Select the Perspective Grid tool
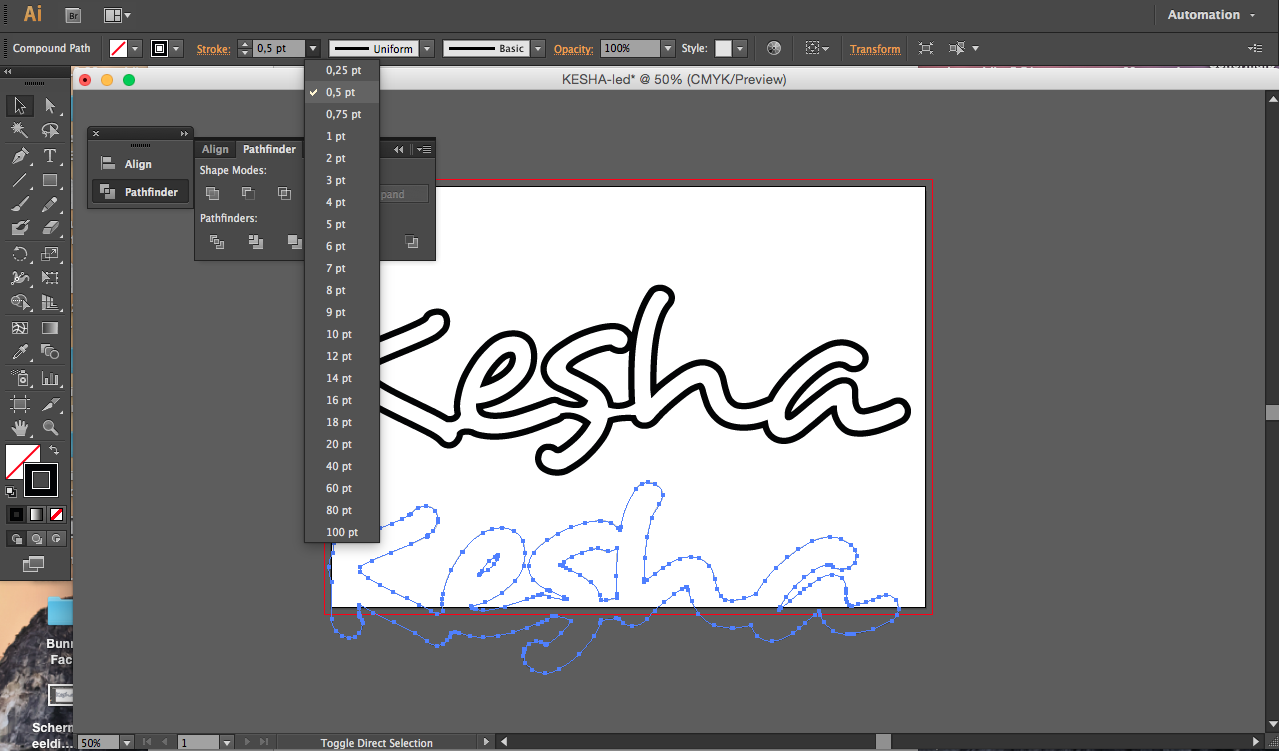 (50, 302)
